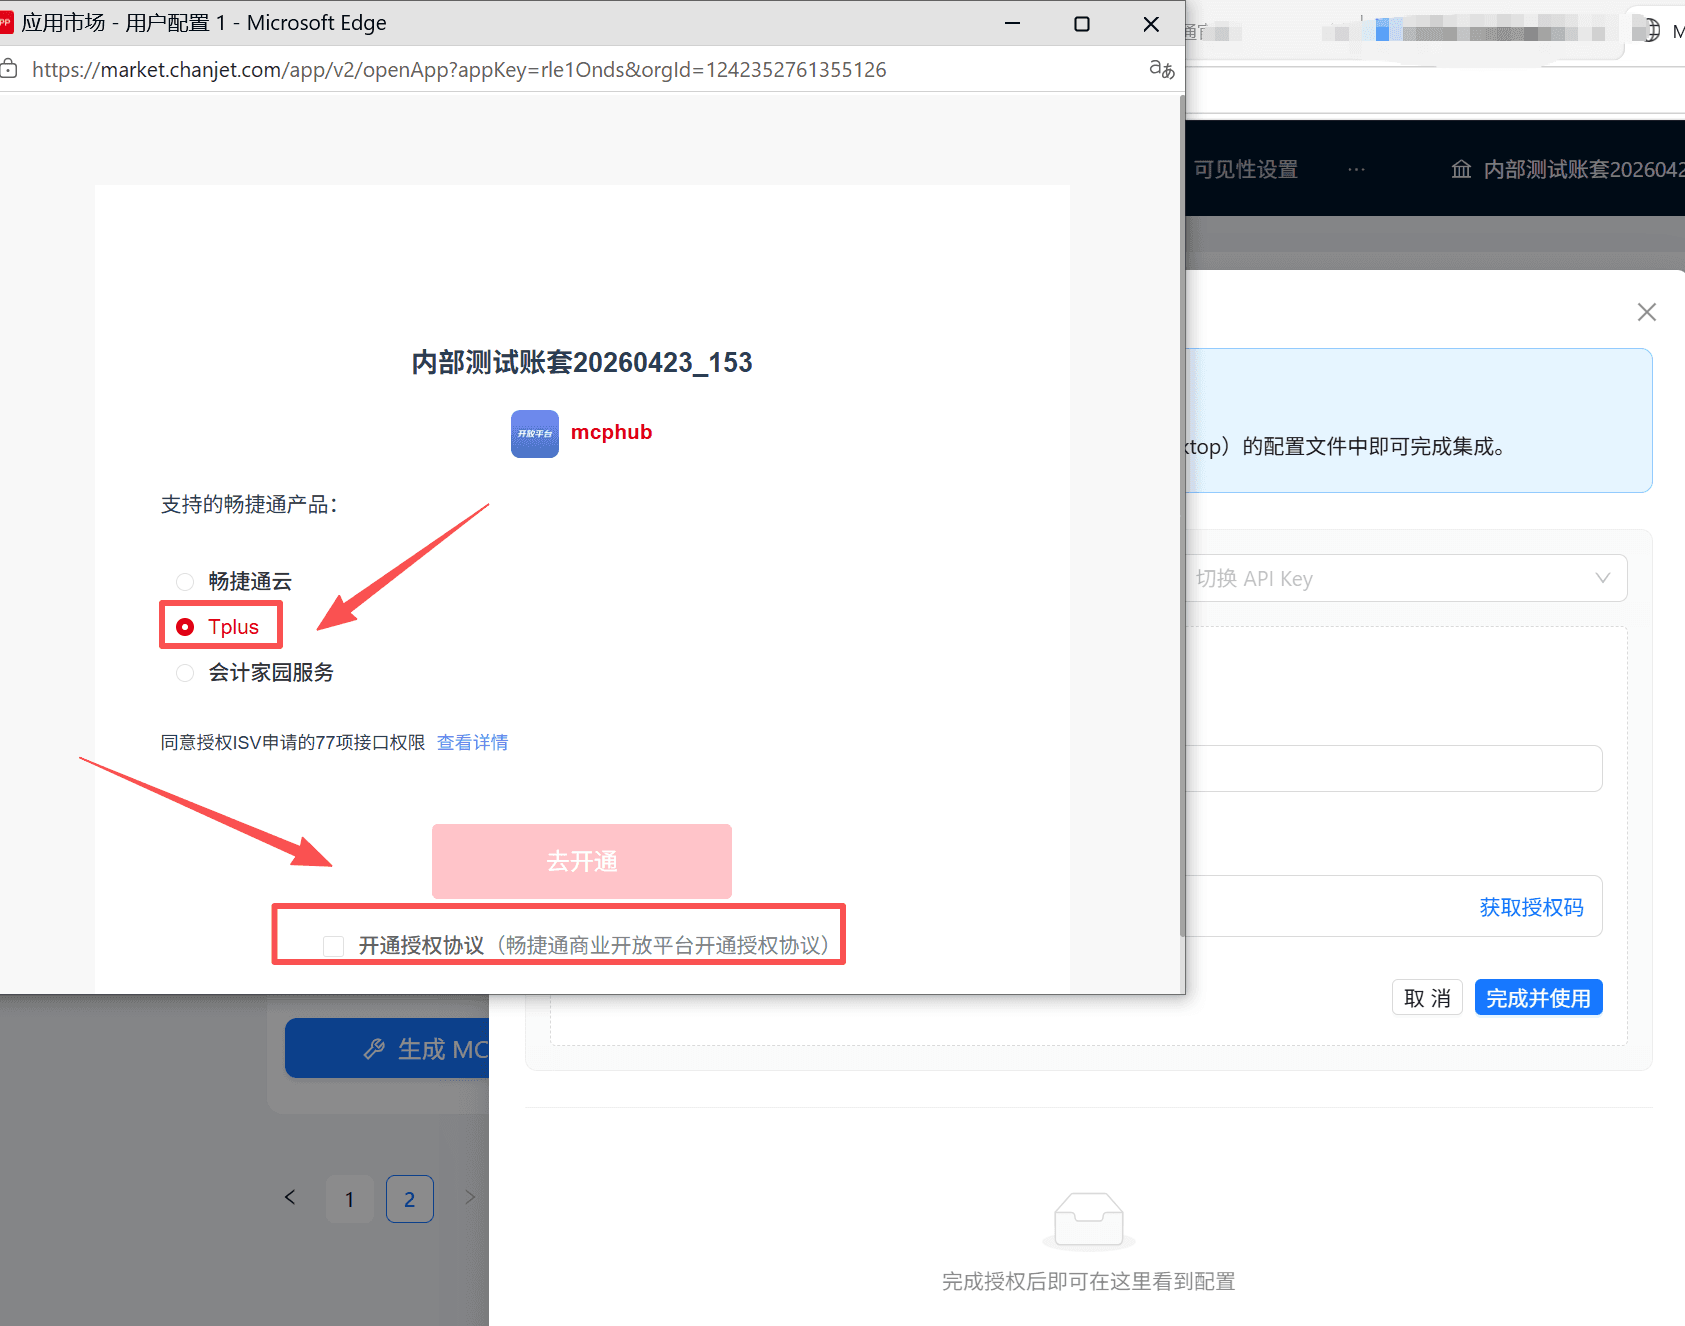Click the 完成授权后即可在这里看到配置 text
1685x1326 pixels.
click(1089, 1281)
